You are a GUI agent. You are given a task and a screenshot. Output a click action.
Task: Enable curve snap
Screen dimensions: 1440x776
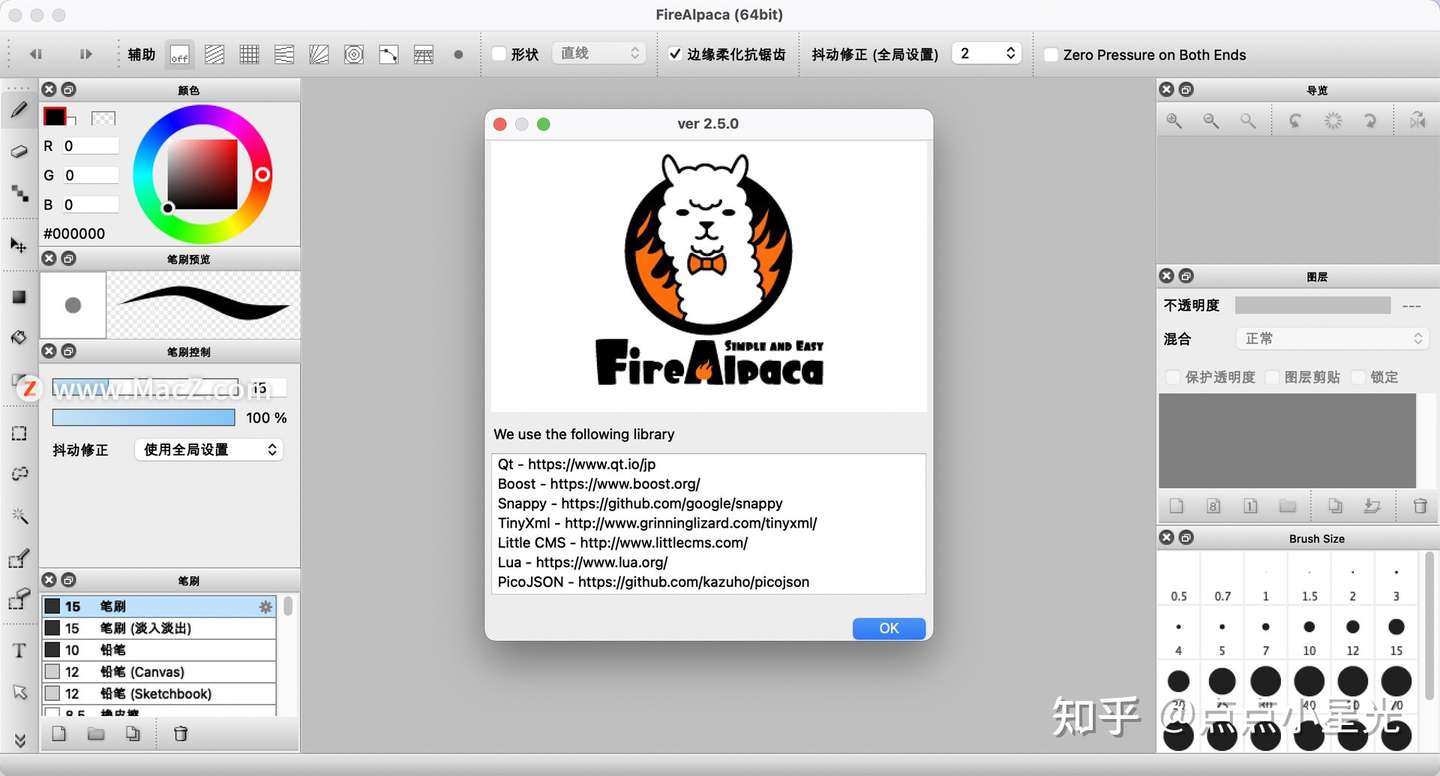coord(389,54)
